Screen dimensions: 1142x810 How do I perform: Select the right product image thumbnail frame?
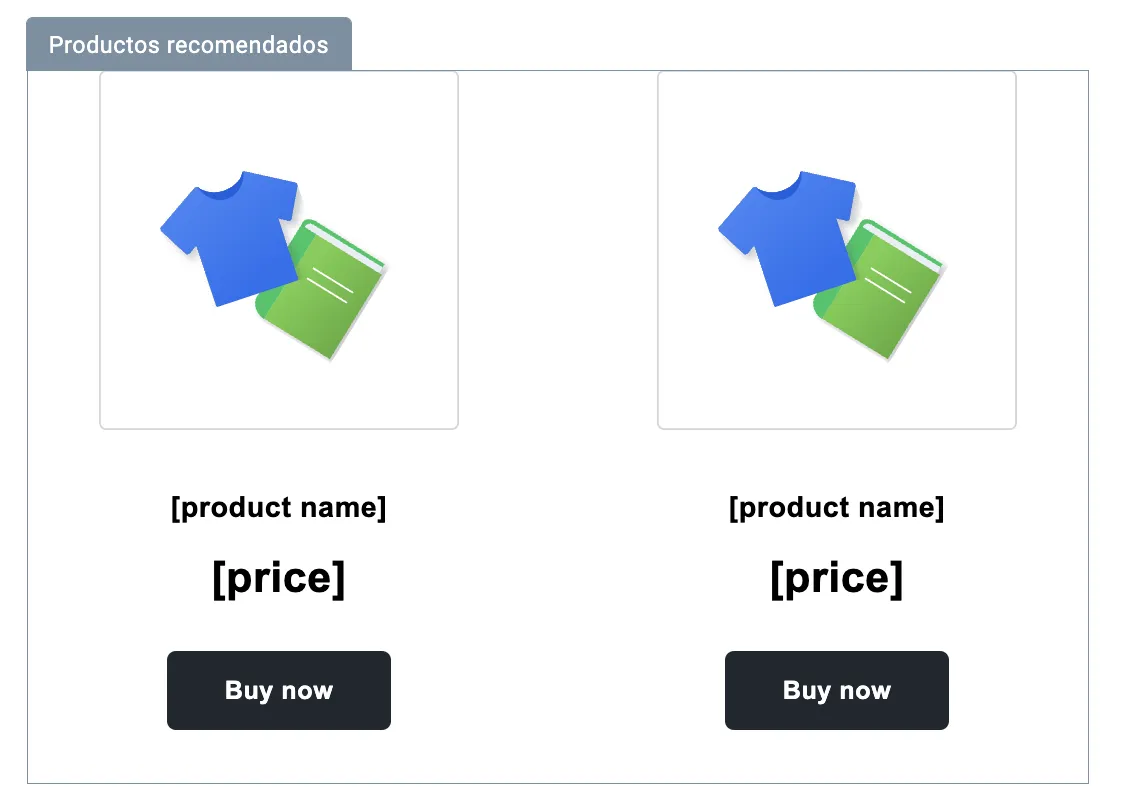point(837,250)
